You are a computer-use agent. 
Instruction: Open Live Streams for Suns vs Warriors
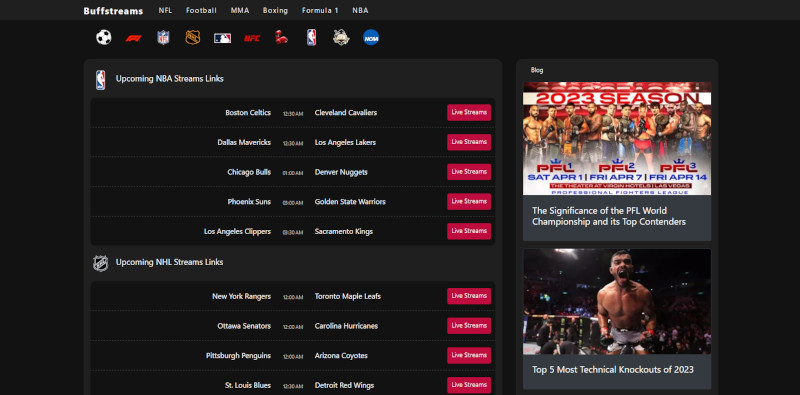click(x=469, y=201)
